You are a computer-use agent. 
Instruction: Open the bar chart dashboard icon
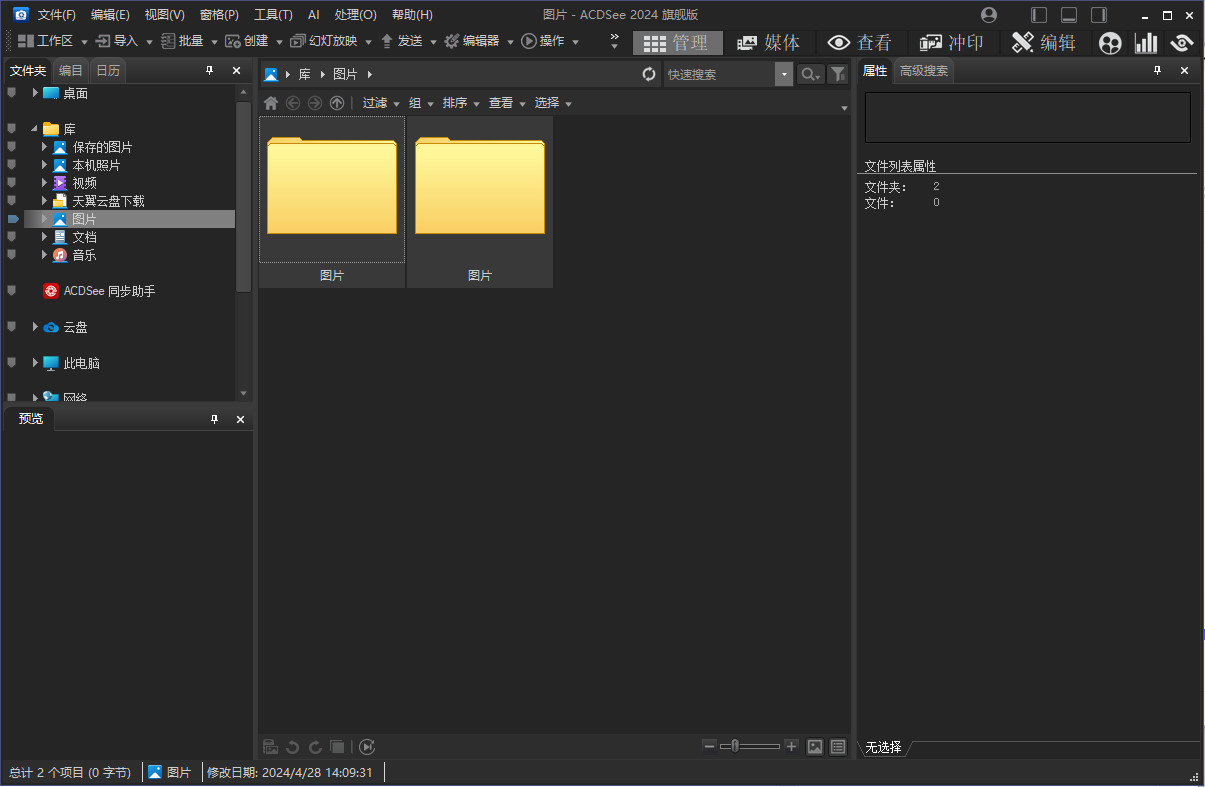(x=1146, y=42)
